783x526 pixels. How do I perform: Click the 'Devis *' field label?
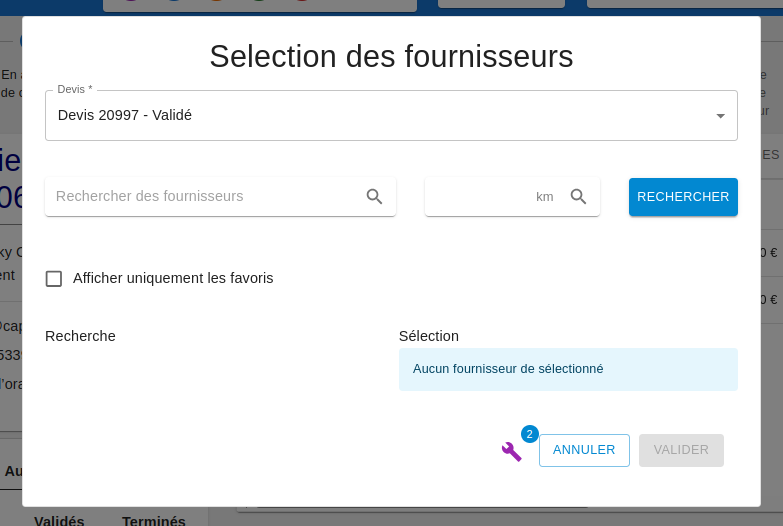click(x=75, y=90)
